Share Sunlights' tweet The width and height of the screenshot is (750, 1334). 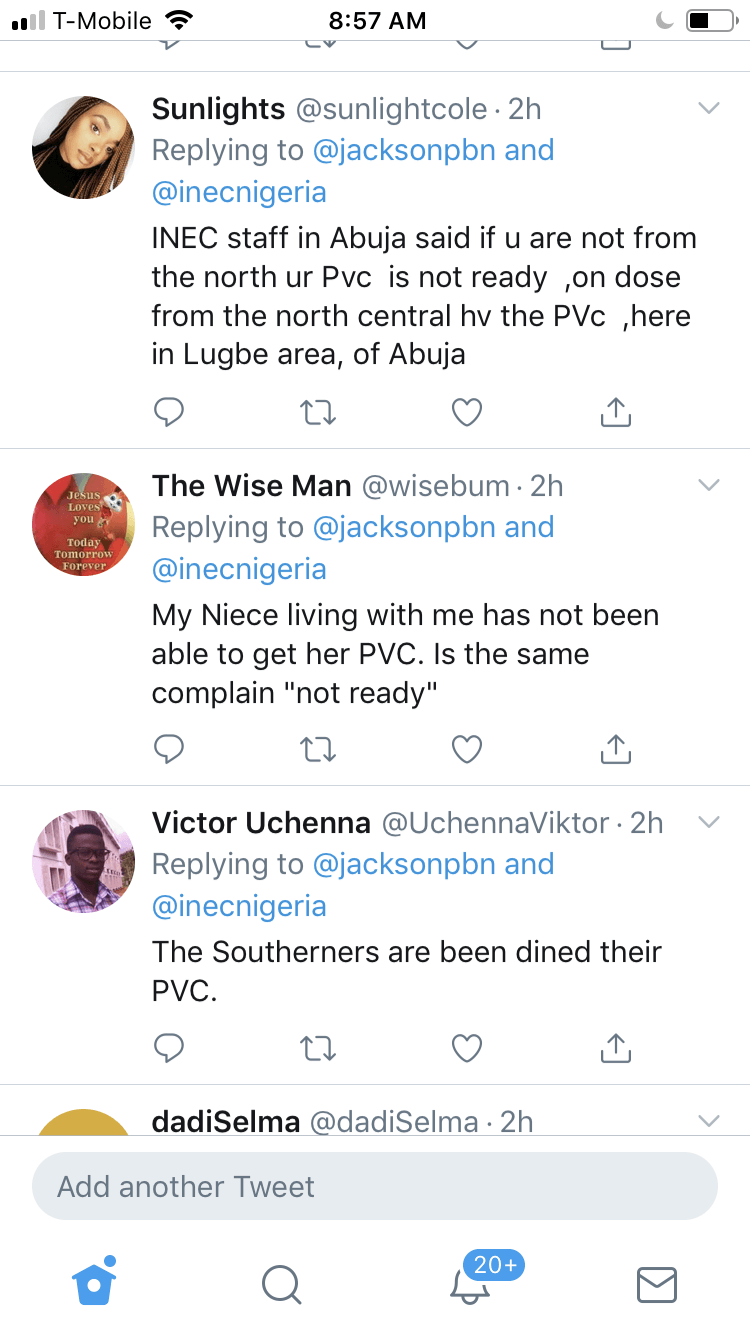tap(616, 411)
